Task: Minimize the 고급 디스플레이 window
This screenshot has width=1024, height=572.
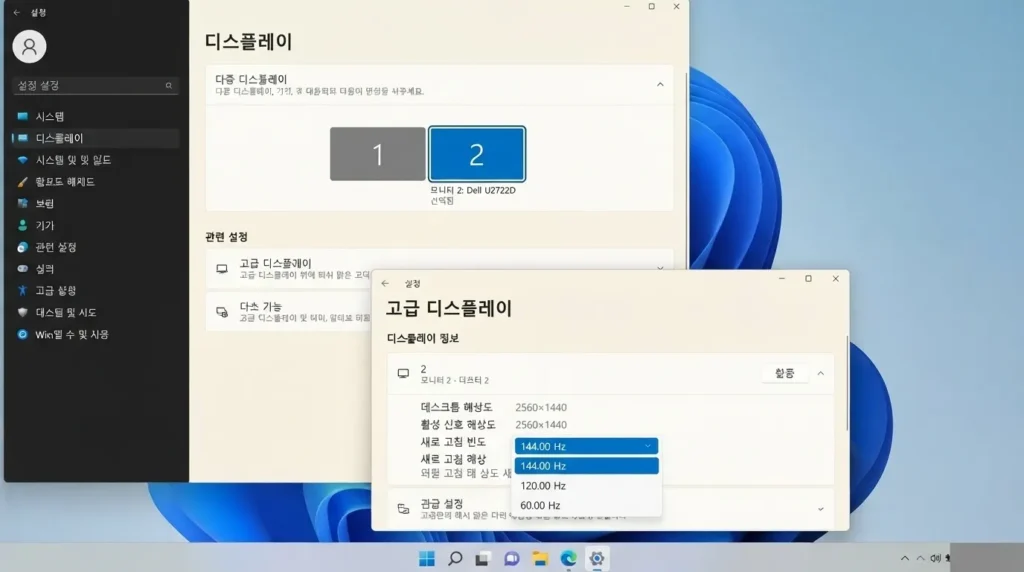Action: tap(782, 278)
